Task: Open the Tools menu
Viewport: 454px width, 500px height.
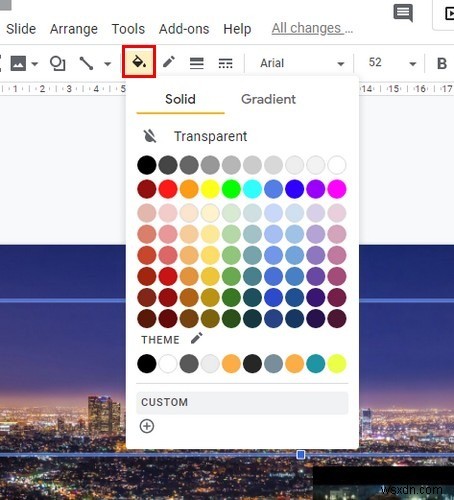Action: 128,29
